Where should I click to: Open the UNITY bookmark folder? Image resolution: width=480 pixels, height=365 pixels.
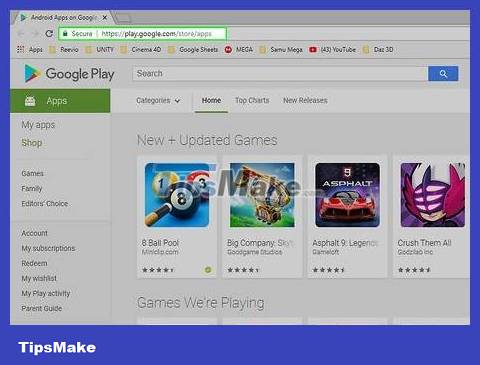99,50
